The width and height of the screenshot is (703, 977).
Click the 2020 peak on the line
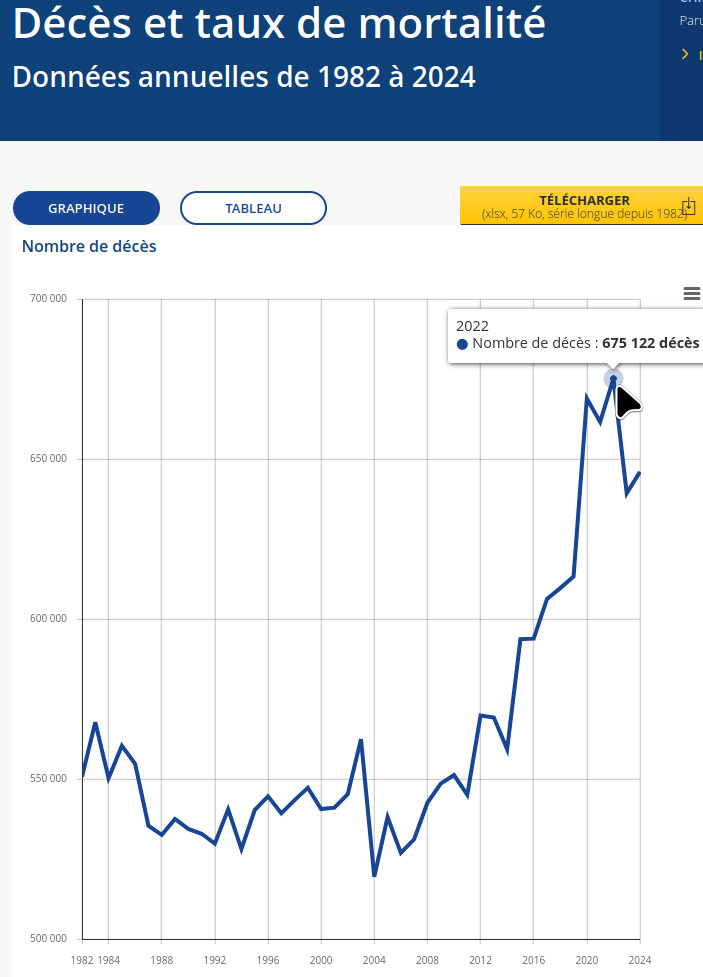(587, 397)
